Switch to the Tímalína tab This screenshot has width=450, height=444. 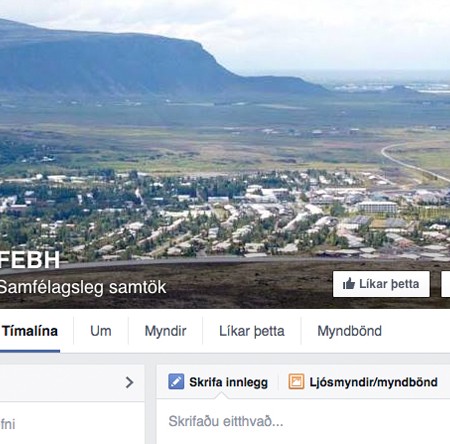30,331
